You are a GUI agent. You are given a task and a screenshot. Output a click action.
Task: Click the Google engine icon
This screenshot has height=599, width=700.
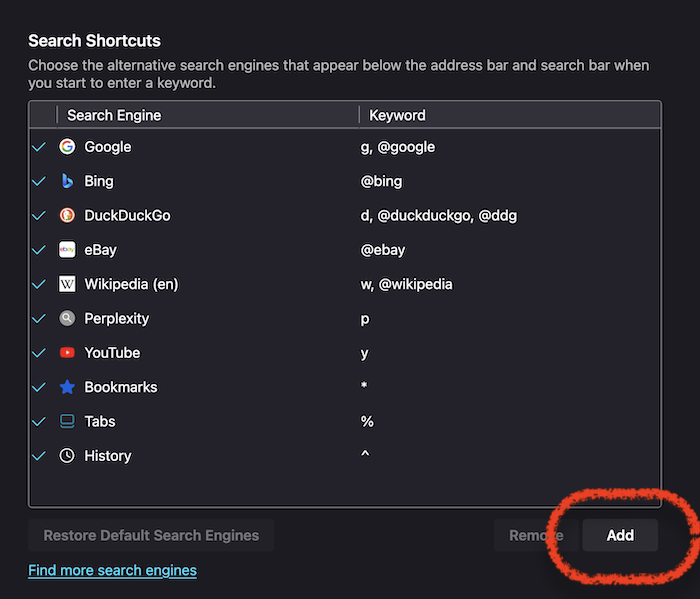pos(67,146)
